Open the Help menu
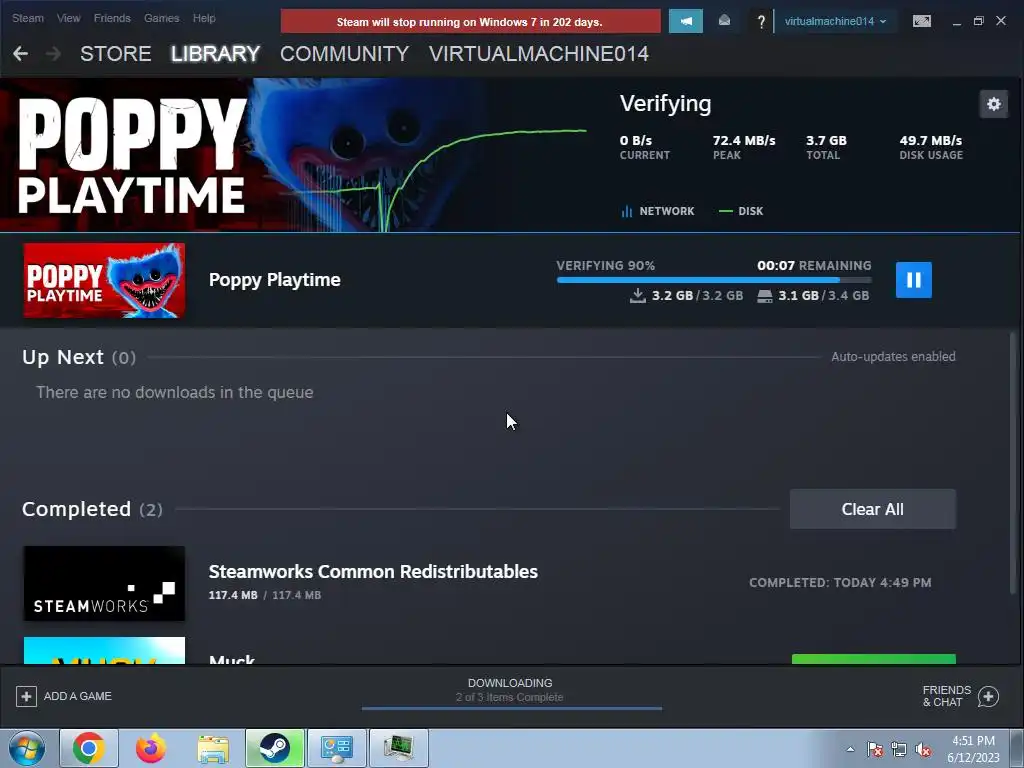 click(204, 18)
